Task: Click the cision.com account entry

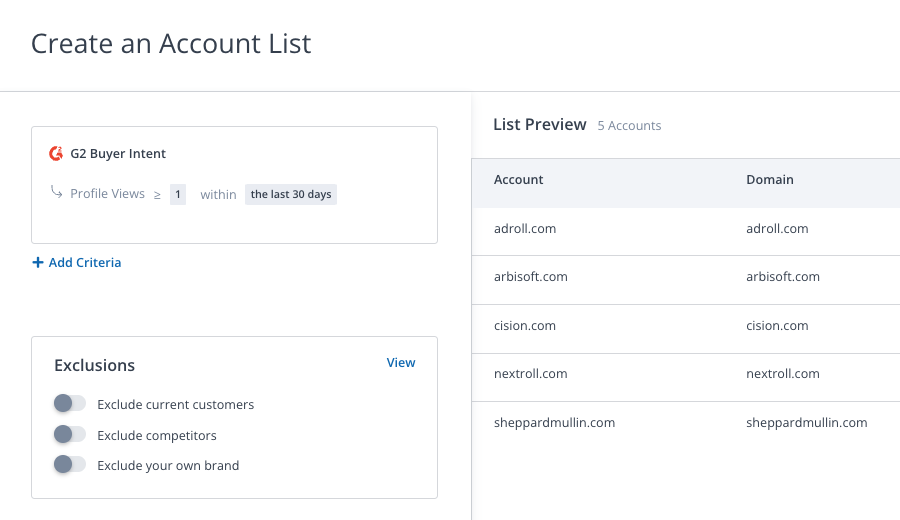Action: [x=525, y=326]
